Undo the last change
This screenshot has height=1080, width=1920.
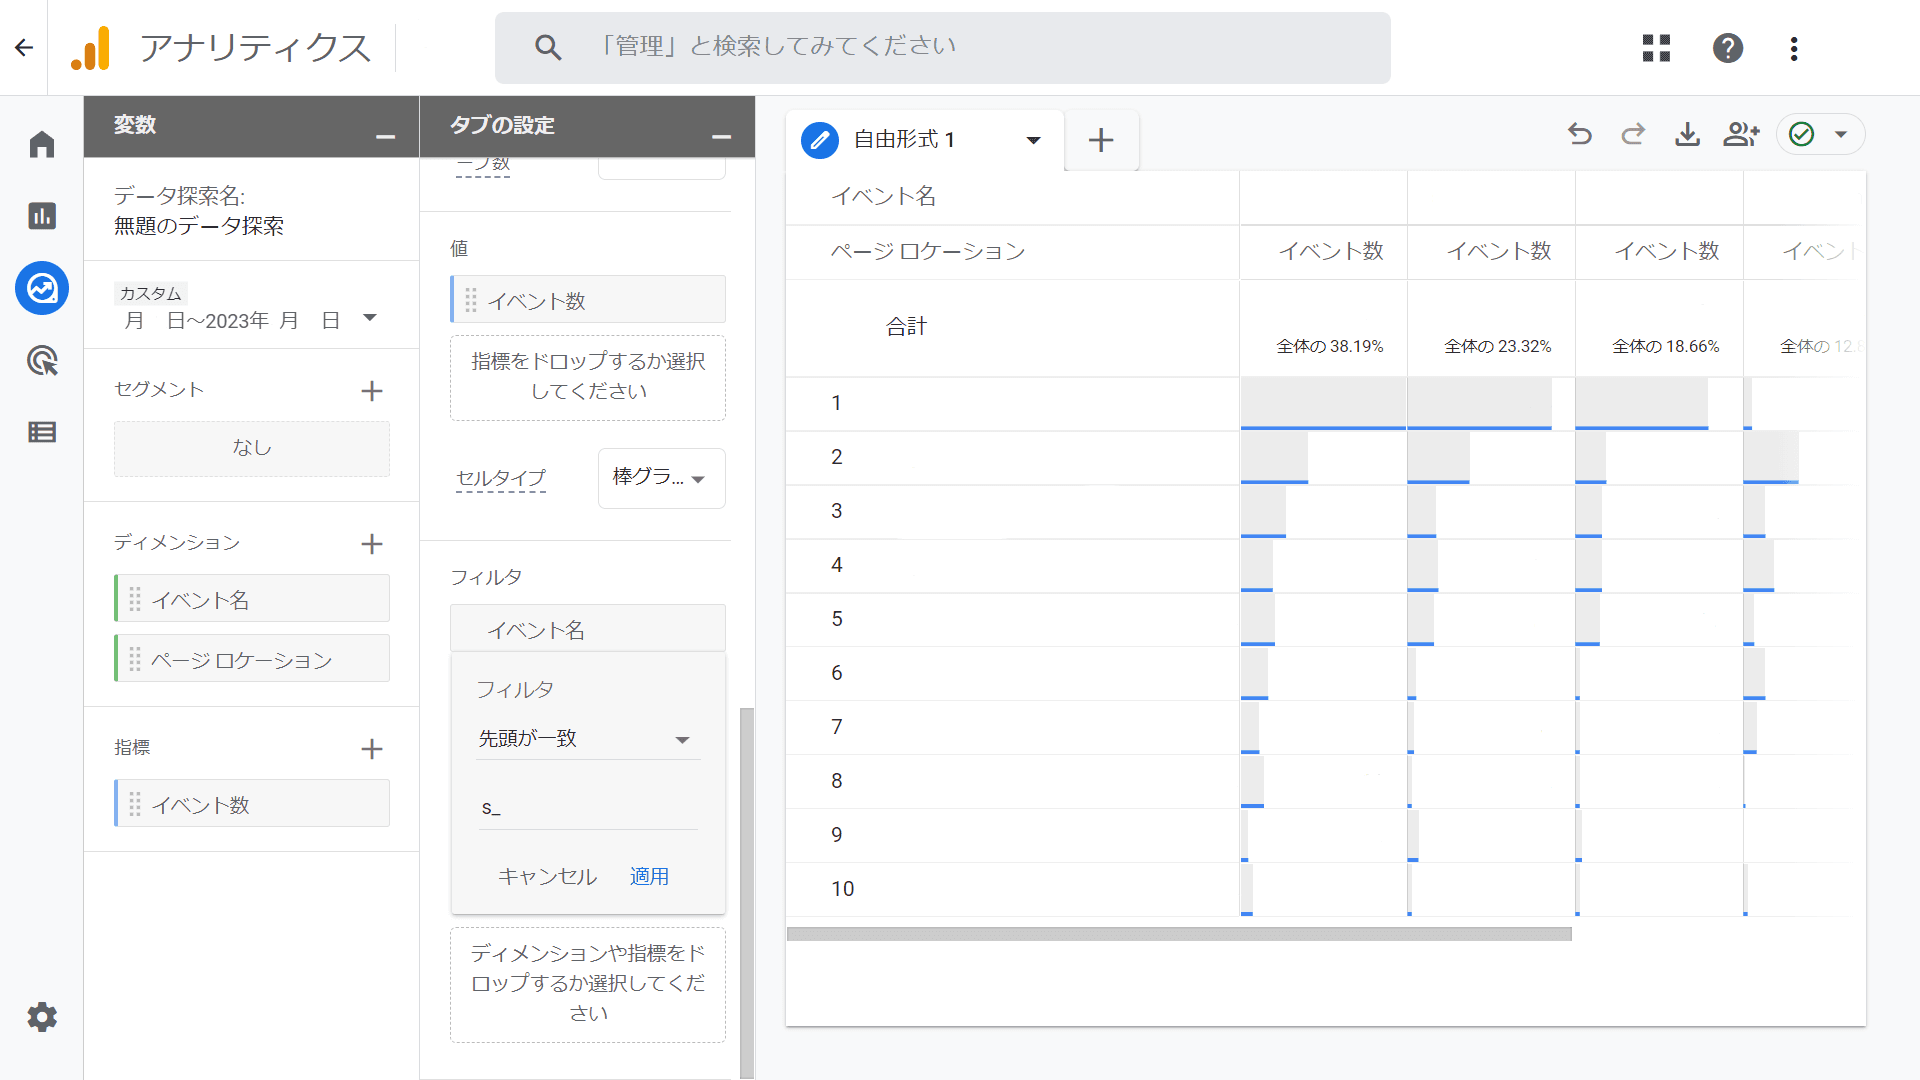click(1580, 134)
